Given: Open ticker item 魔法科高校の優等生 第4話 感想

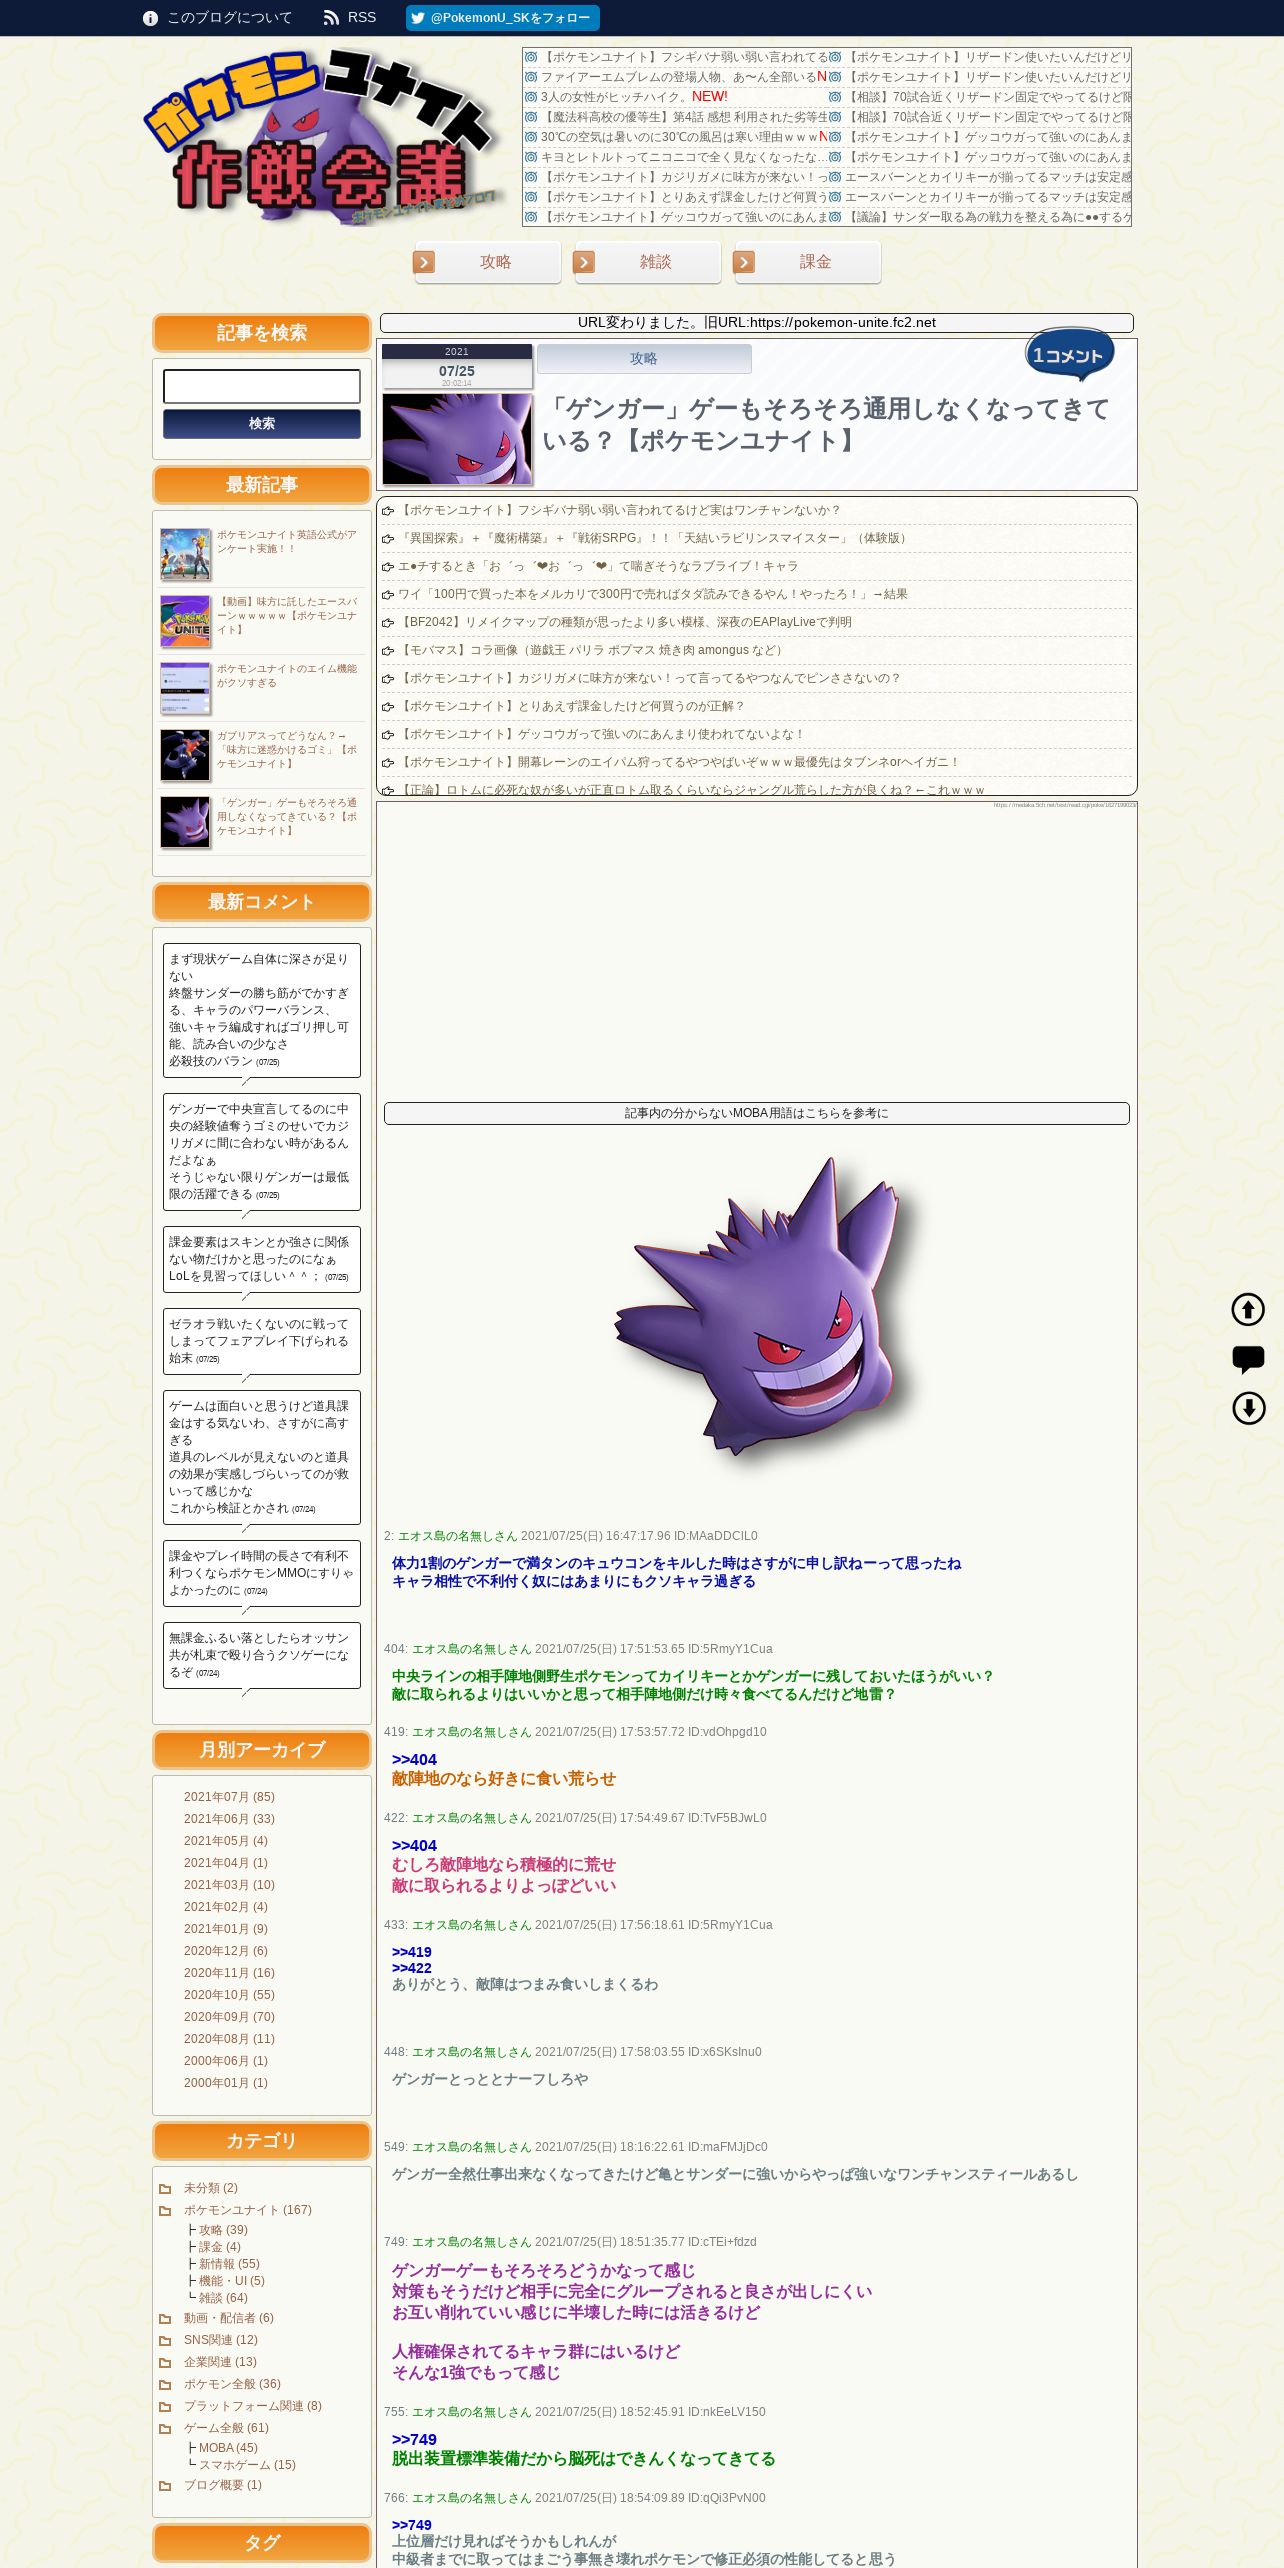Looking at the screenshot, I should (x=684, y=117).
